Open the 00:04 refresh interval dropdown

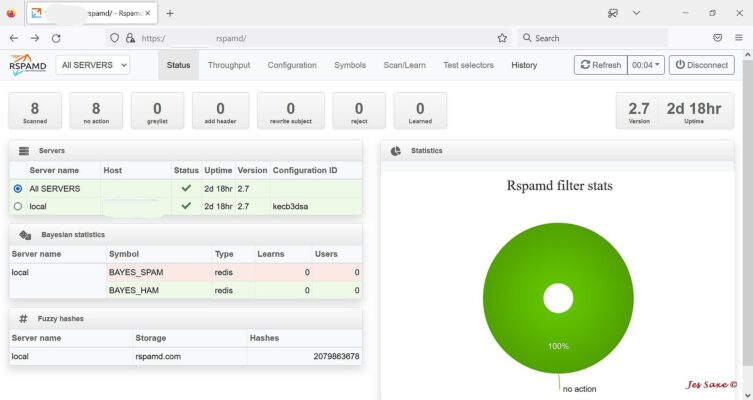(646, 65)
